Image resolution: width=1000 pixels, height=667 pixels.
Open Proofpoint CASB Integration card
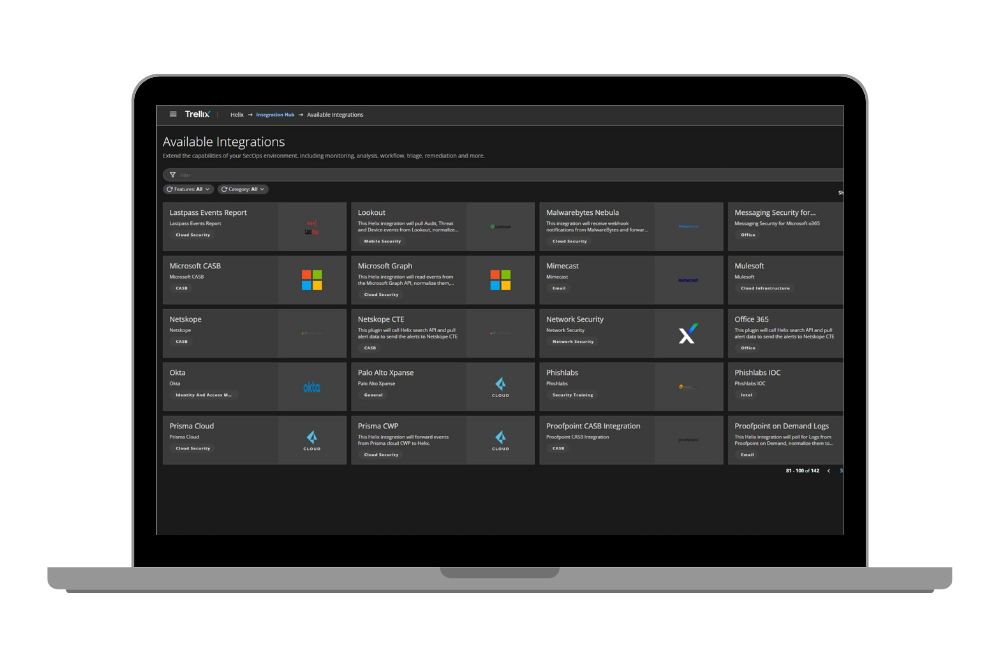[631, 441]
